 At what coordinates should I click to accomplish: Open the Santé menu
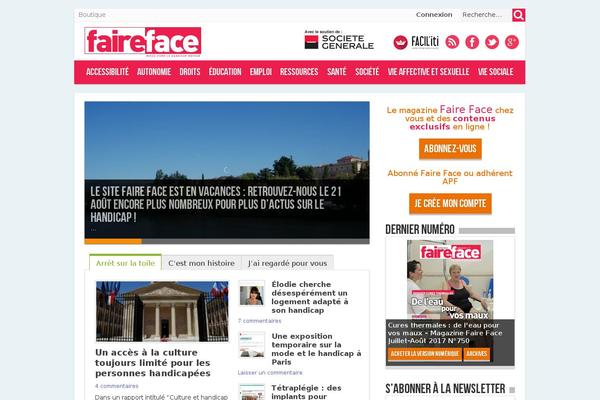pos(337,72)
